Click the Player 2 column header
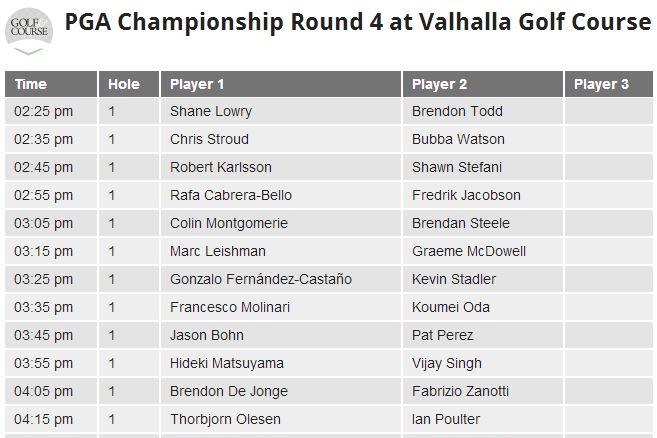Image resolution: width=657 pixels, height=438 pixels. (440, 85)
